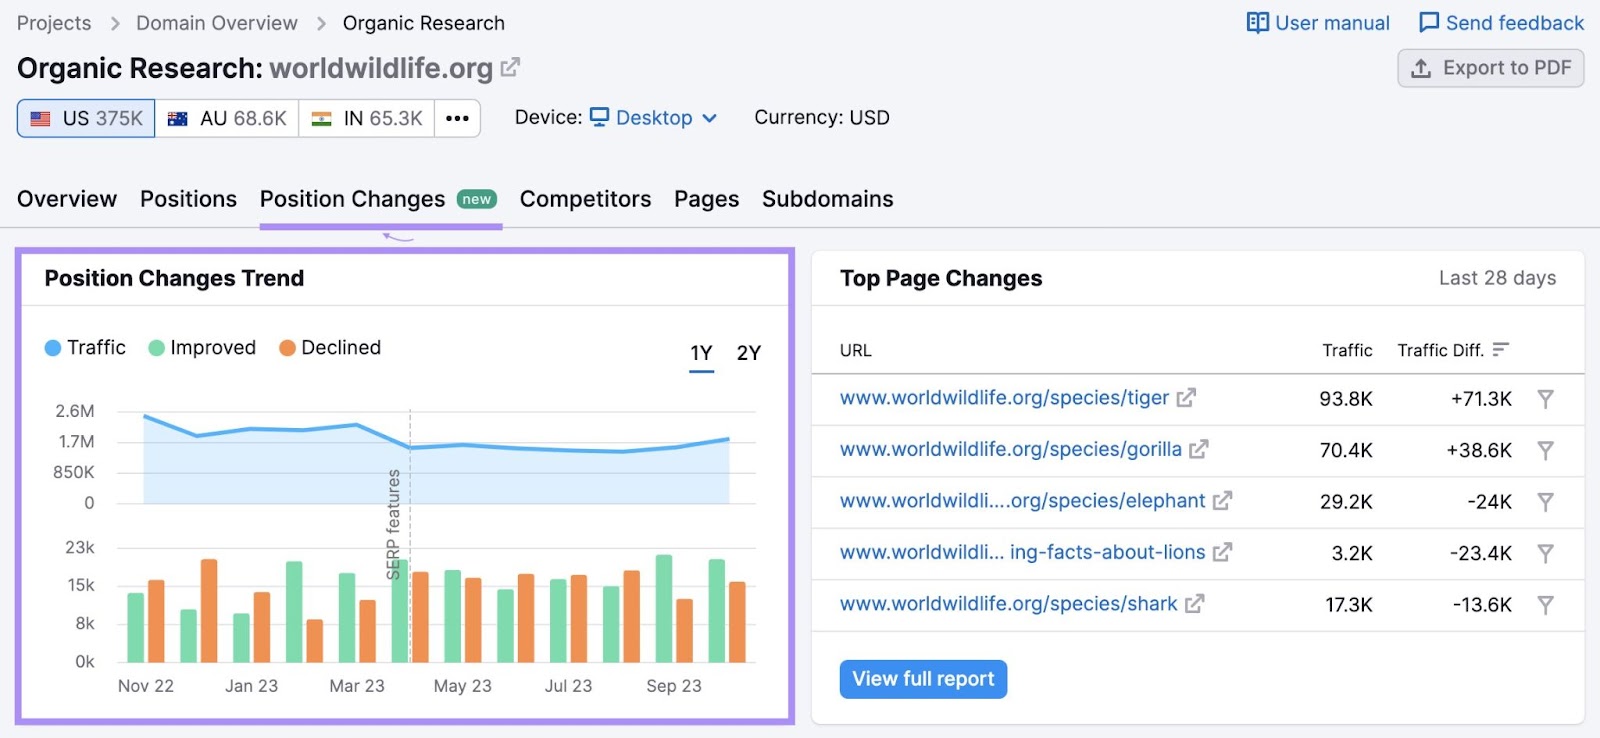Click the Export to PDF button
The image size is (1600, 738).
[x=1490, y=68]
